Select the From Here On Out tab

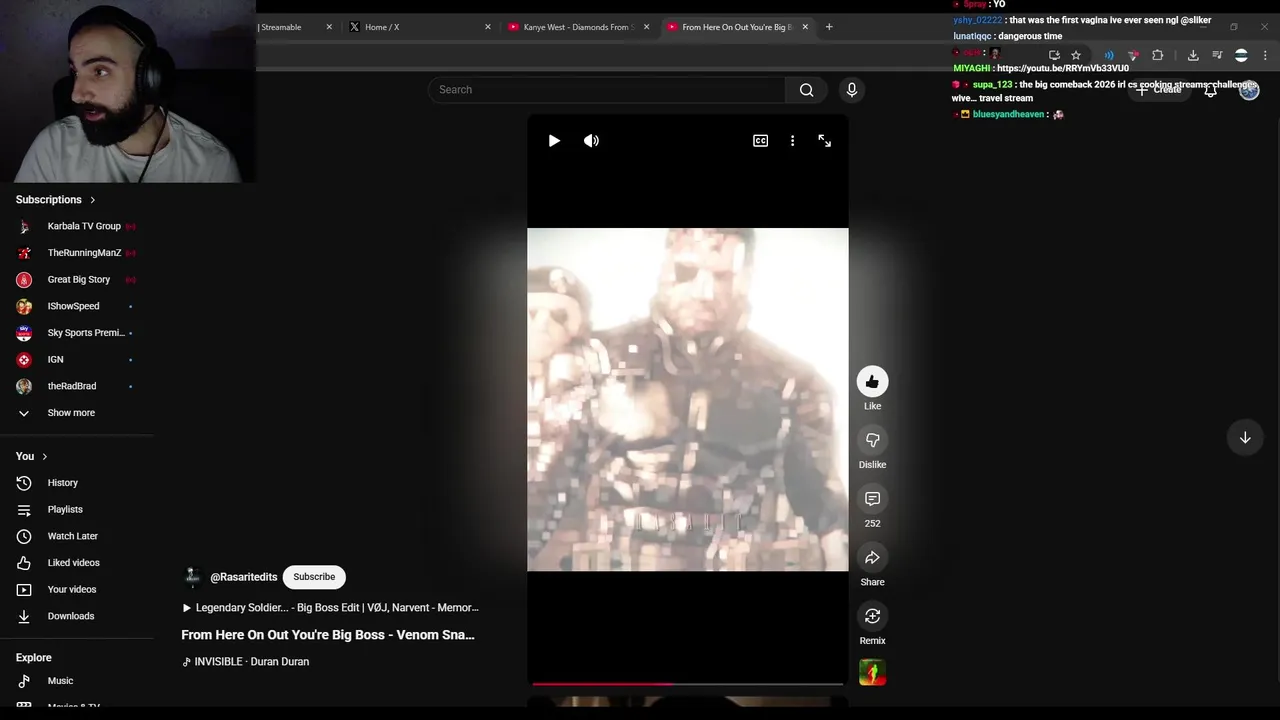[738, 27]
